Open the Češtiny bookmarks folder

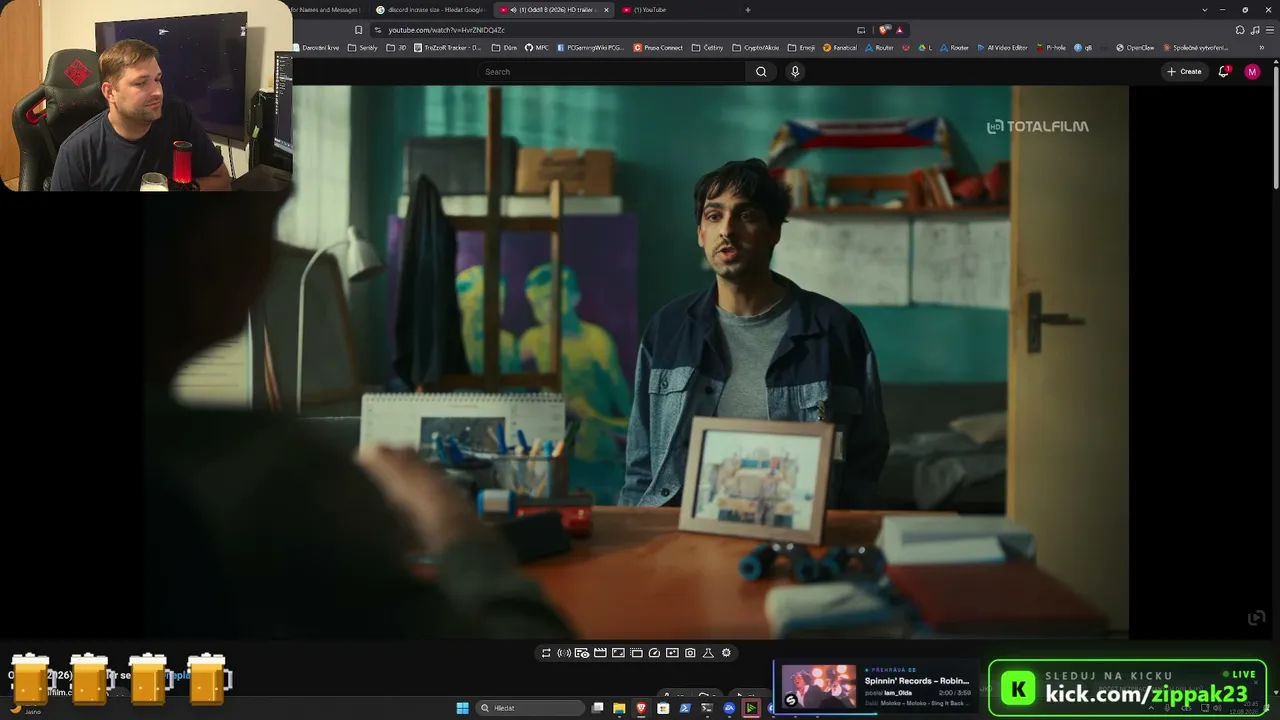point(708,47)
